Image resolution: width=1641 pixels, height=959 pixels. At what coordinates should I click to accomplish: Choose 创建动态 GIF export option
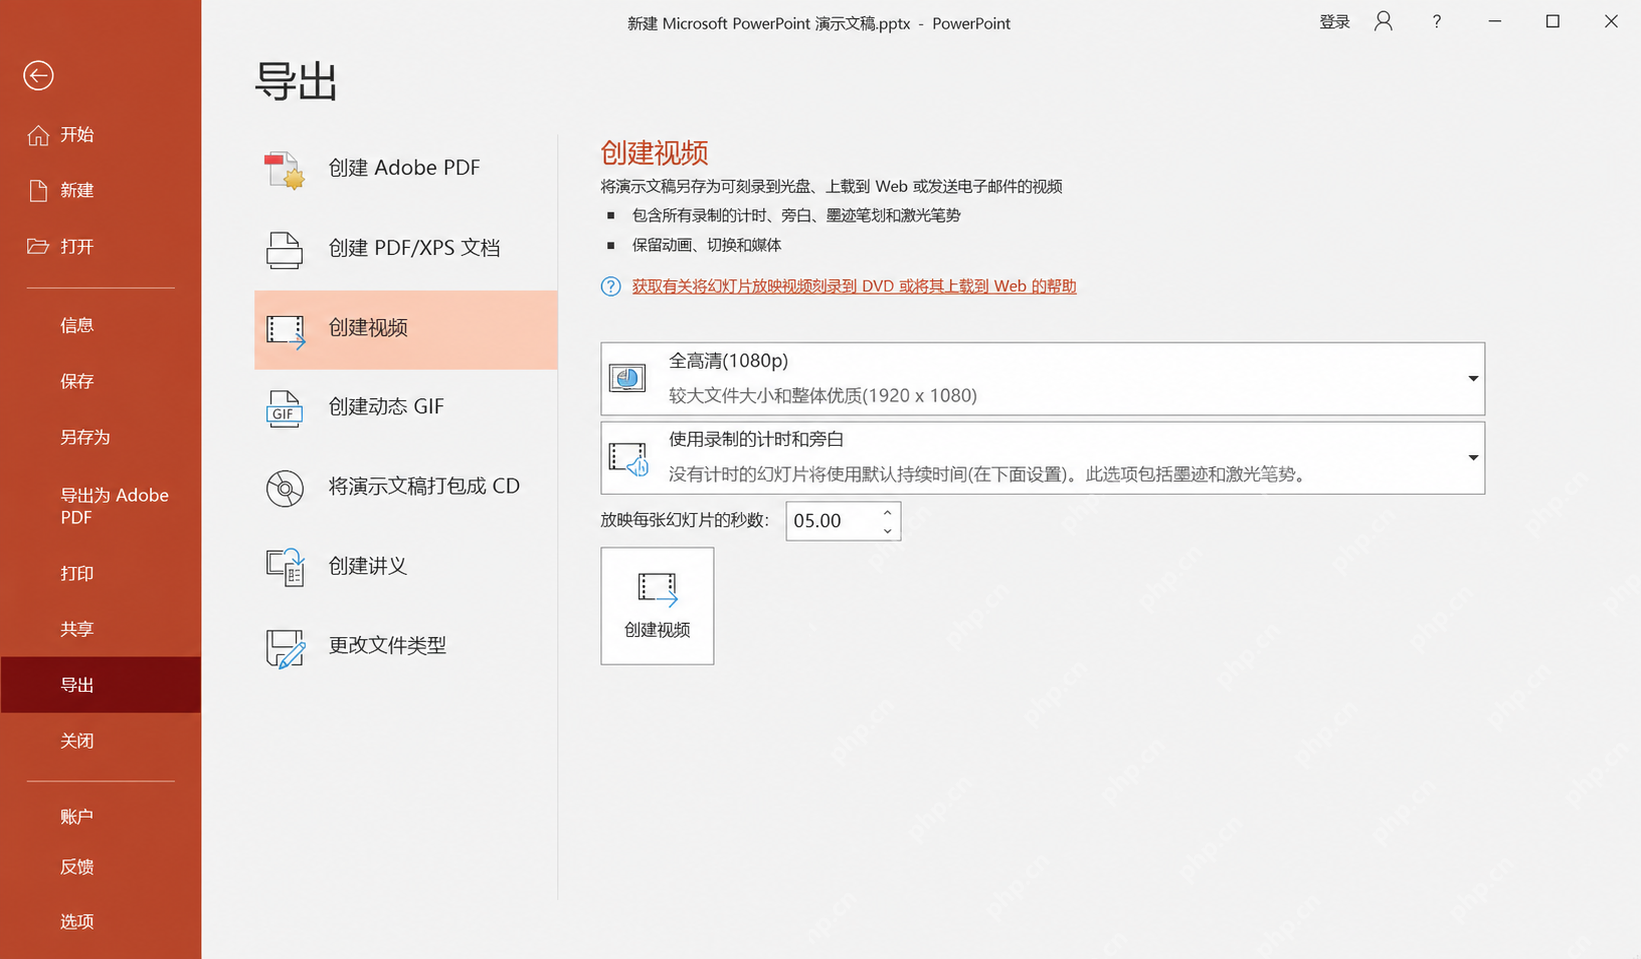pyautogui.click(x=406, y=408)
